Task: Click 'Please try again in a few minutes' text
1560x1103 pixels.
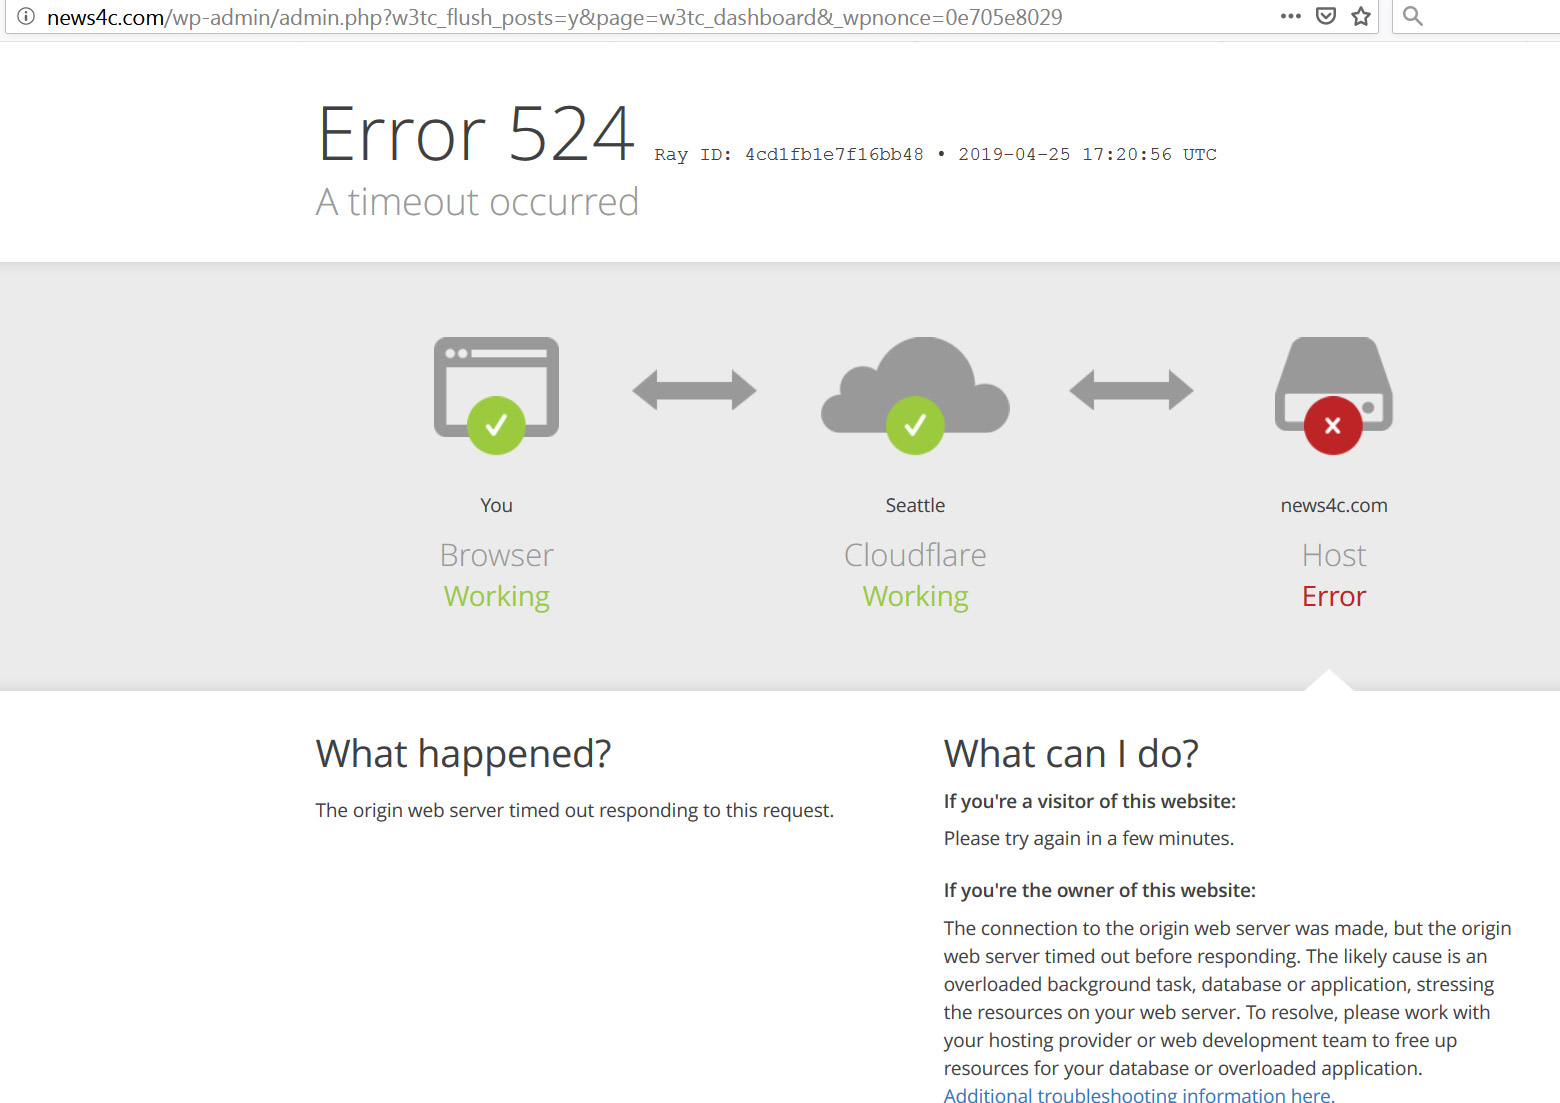Action: tap(1089, 838)
